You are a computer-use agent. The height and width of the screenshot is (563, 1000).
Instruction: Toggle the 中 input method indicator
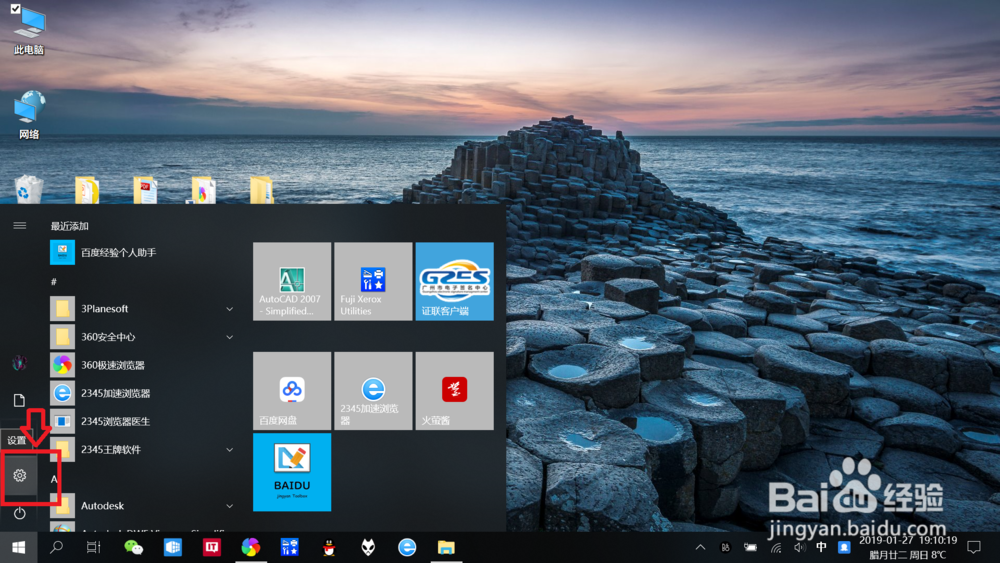click(821, 547)
